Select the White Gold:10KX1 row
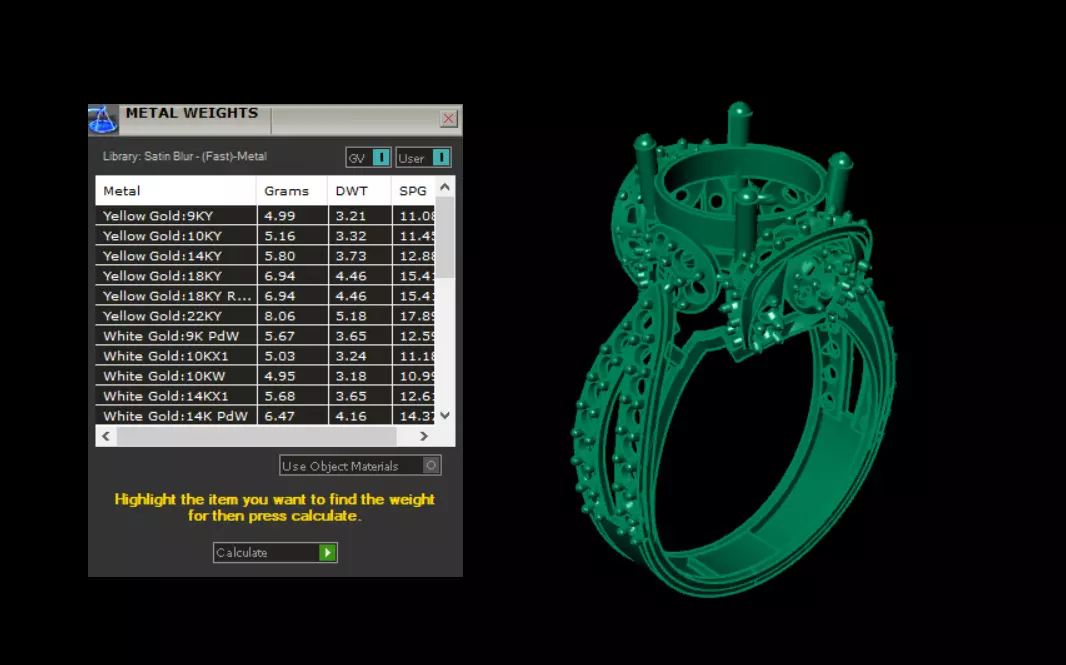Viewport: 1066px width, 665px height. [x=265, y=356]
